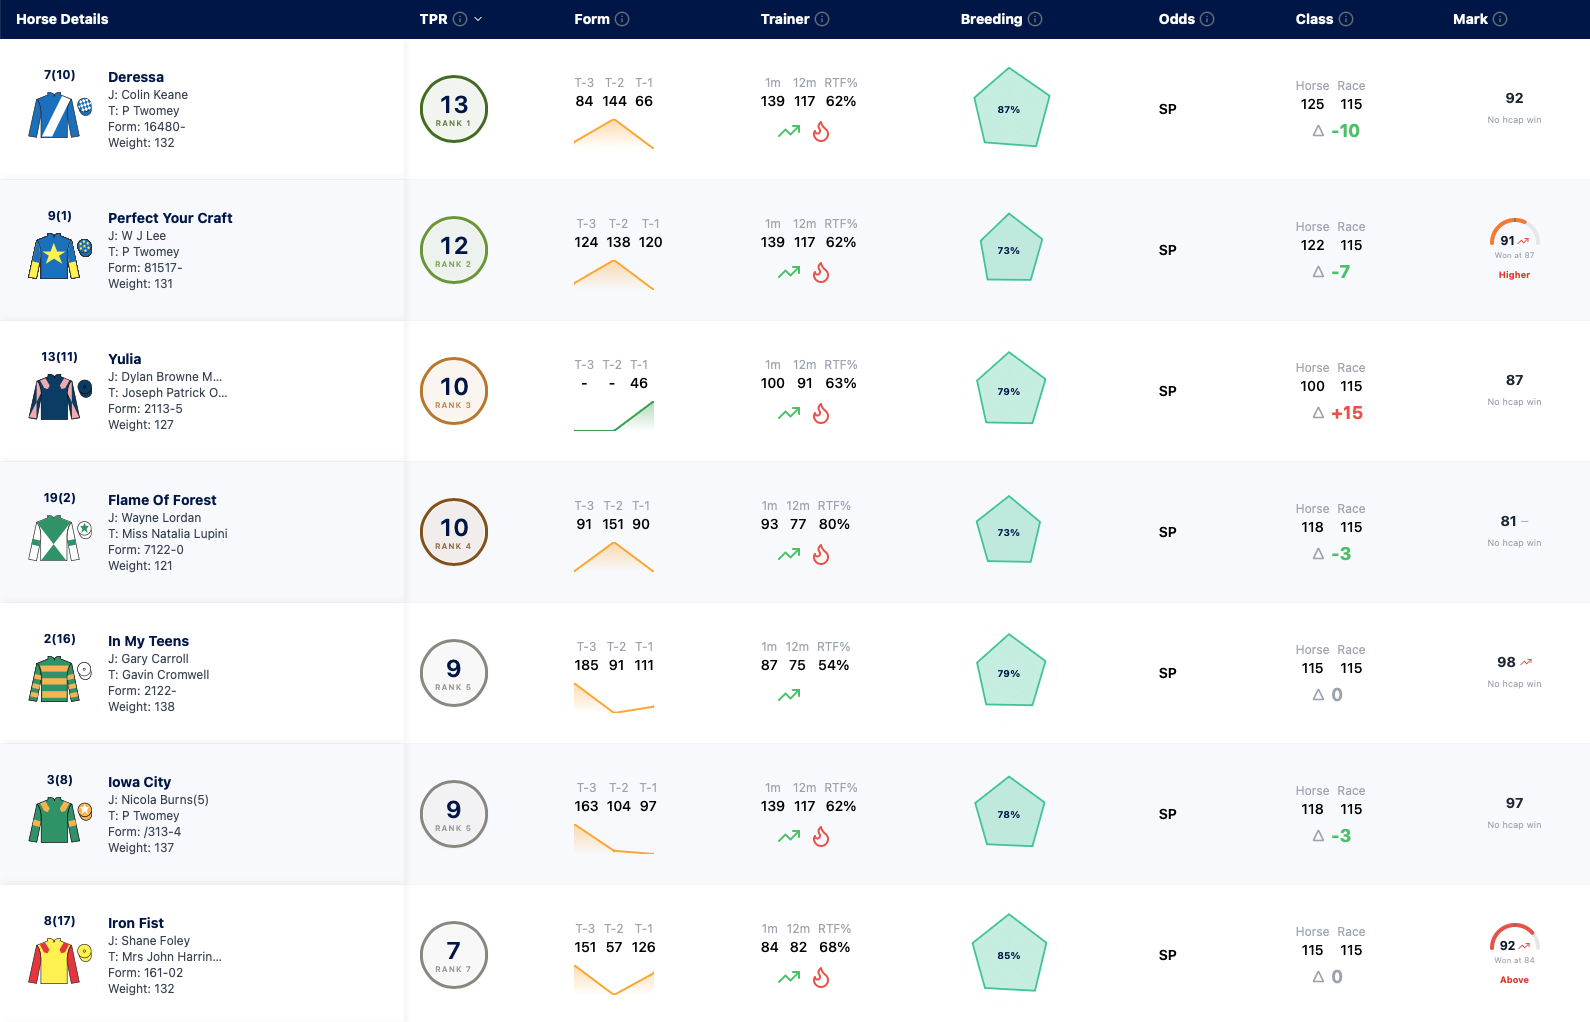Open the TPR sort dropdown chevron
This screenshot has width=1590, height=1022.
478,19
